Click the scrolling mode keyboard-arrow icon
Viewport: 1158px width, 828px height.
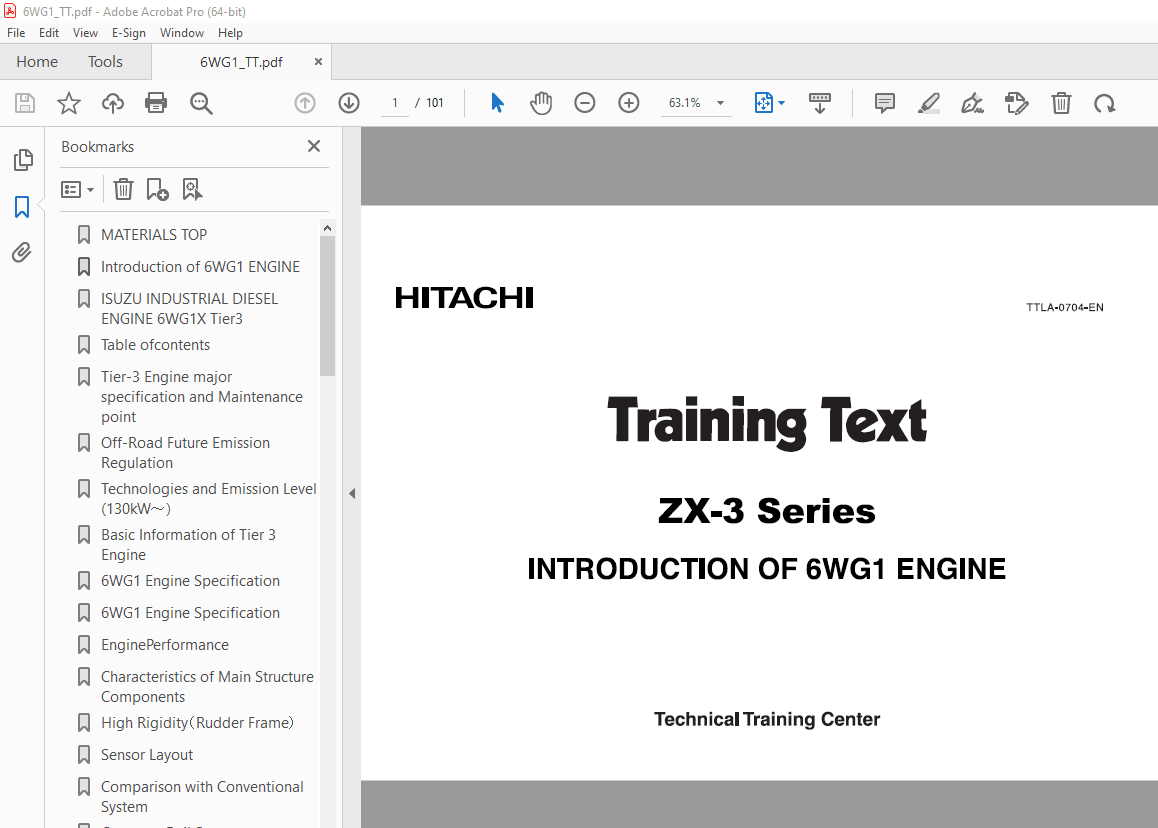click(x=820, y=103)
